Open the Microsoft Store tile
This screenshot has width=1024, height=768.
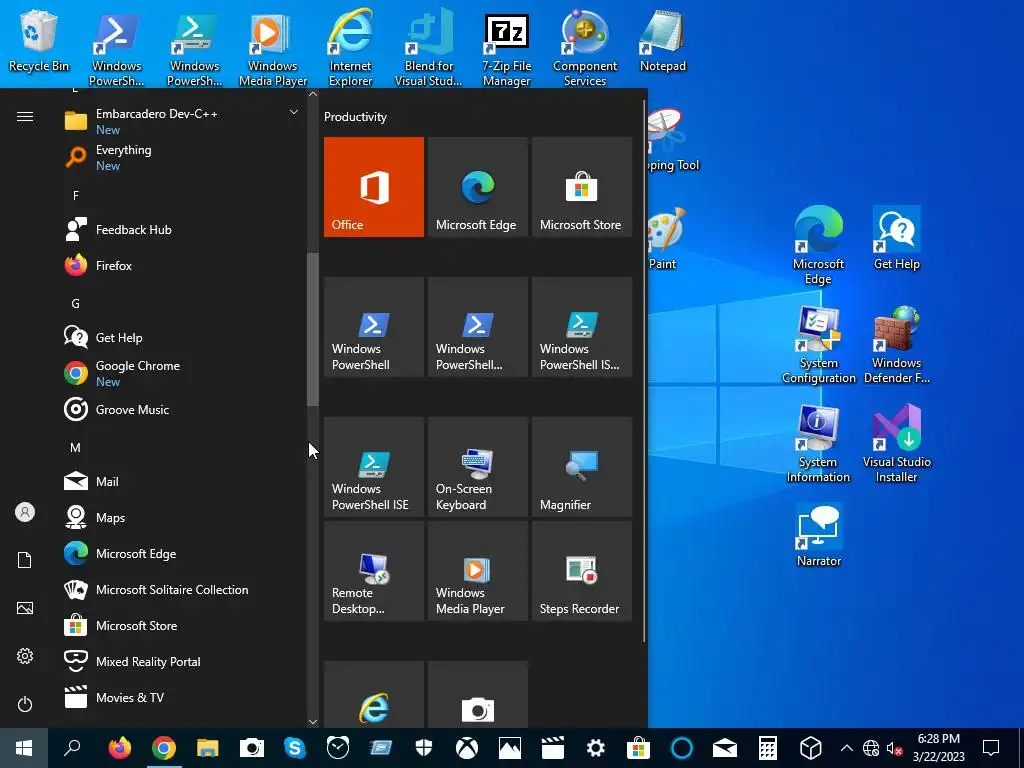coord(582,187)
